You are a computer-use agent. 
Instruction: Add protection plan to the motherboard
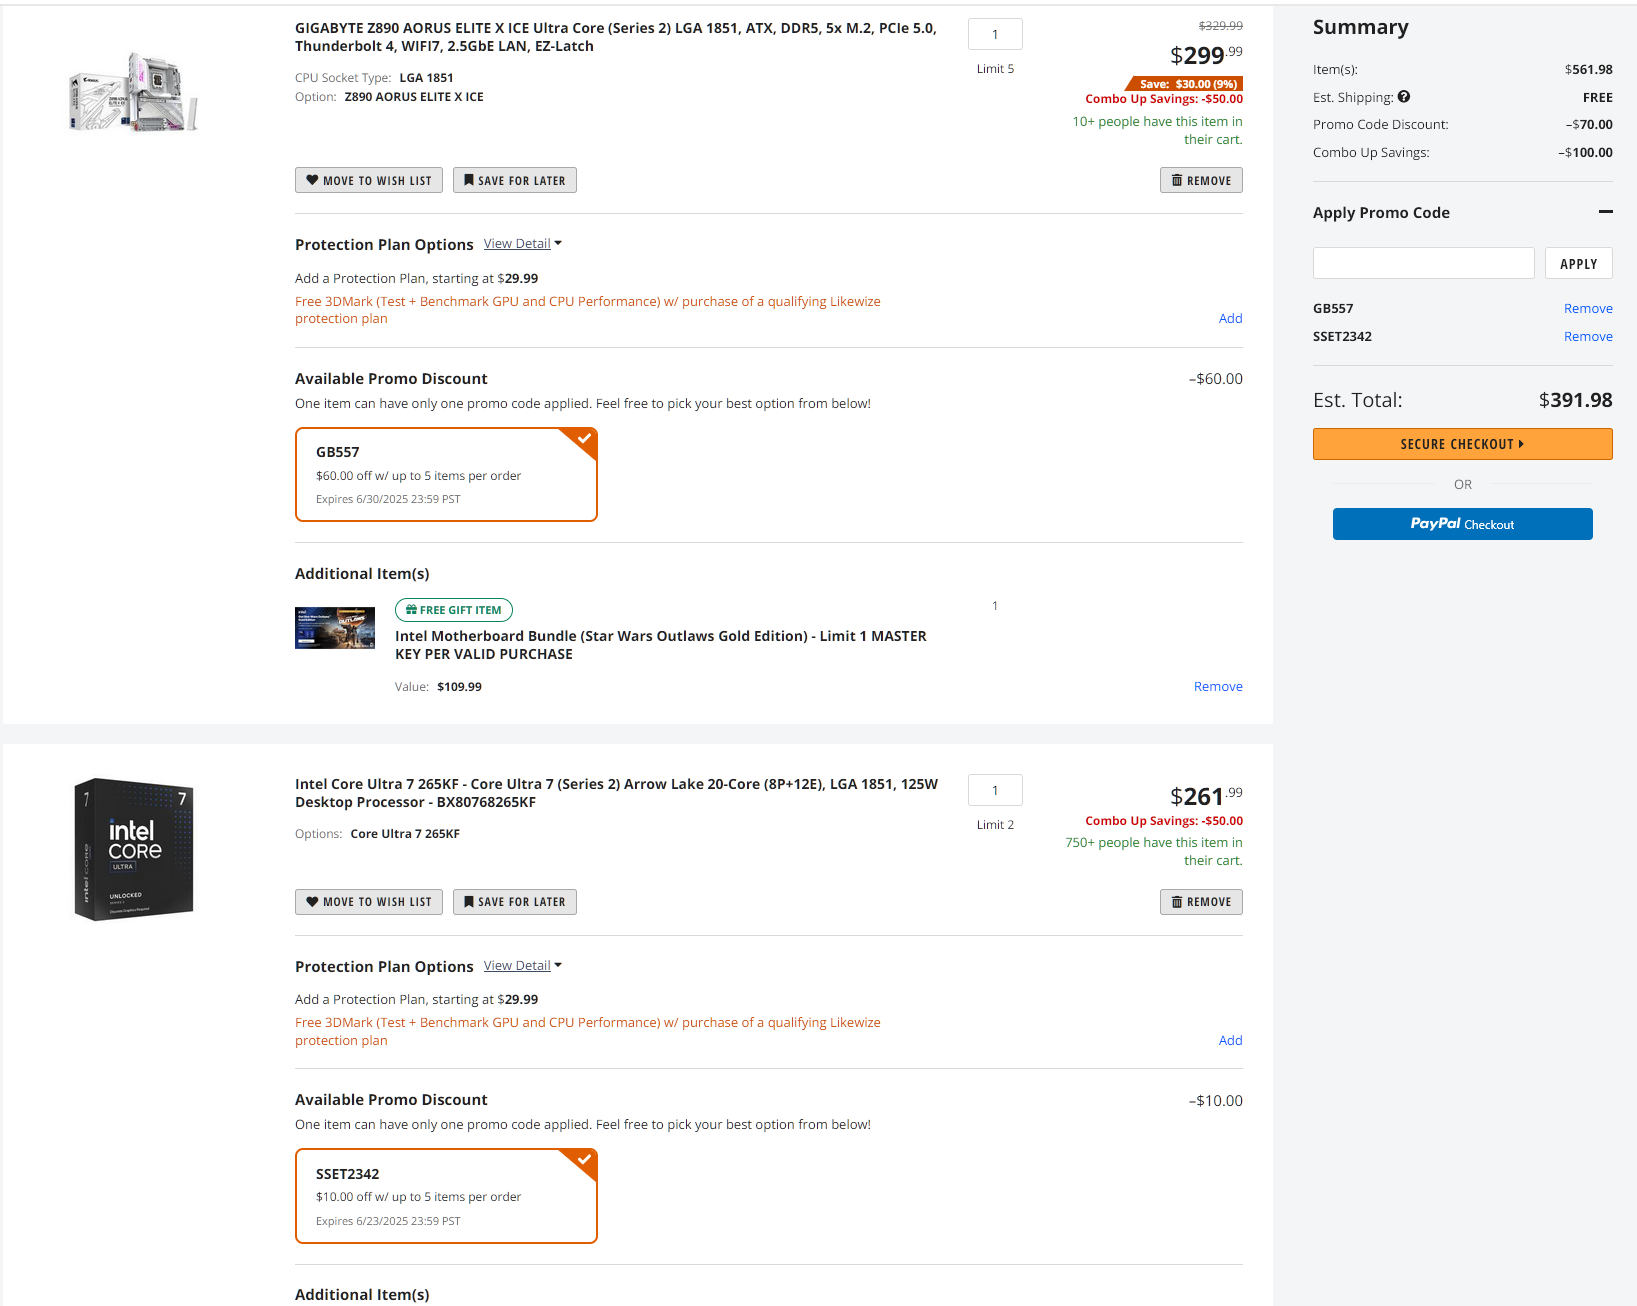coord(1230,319)
